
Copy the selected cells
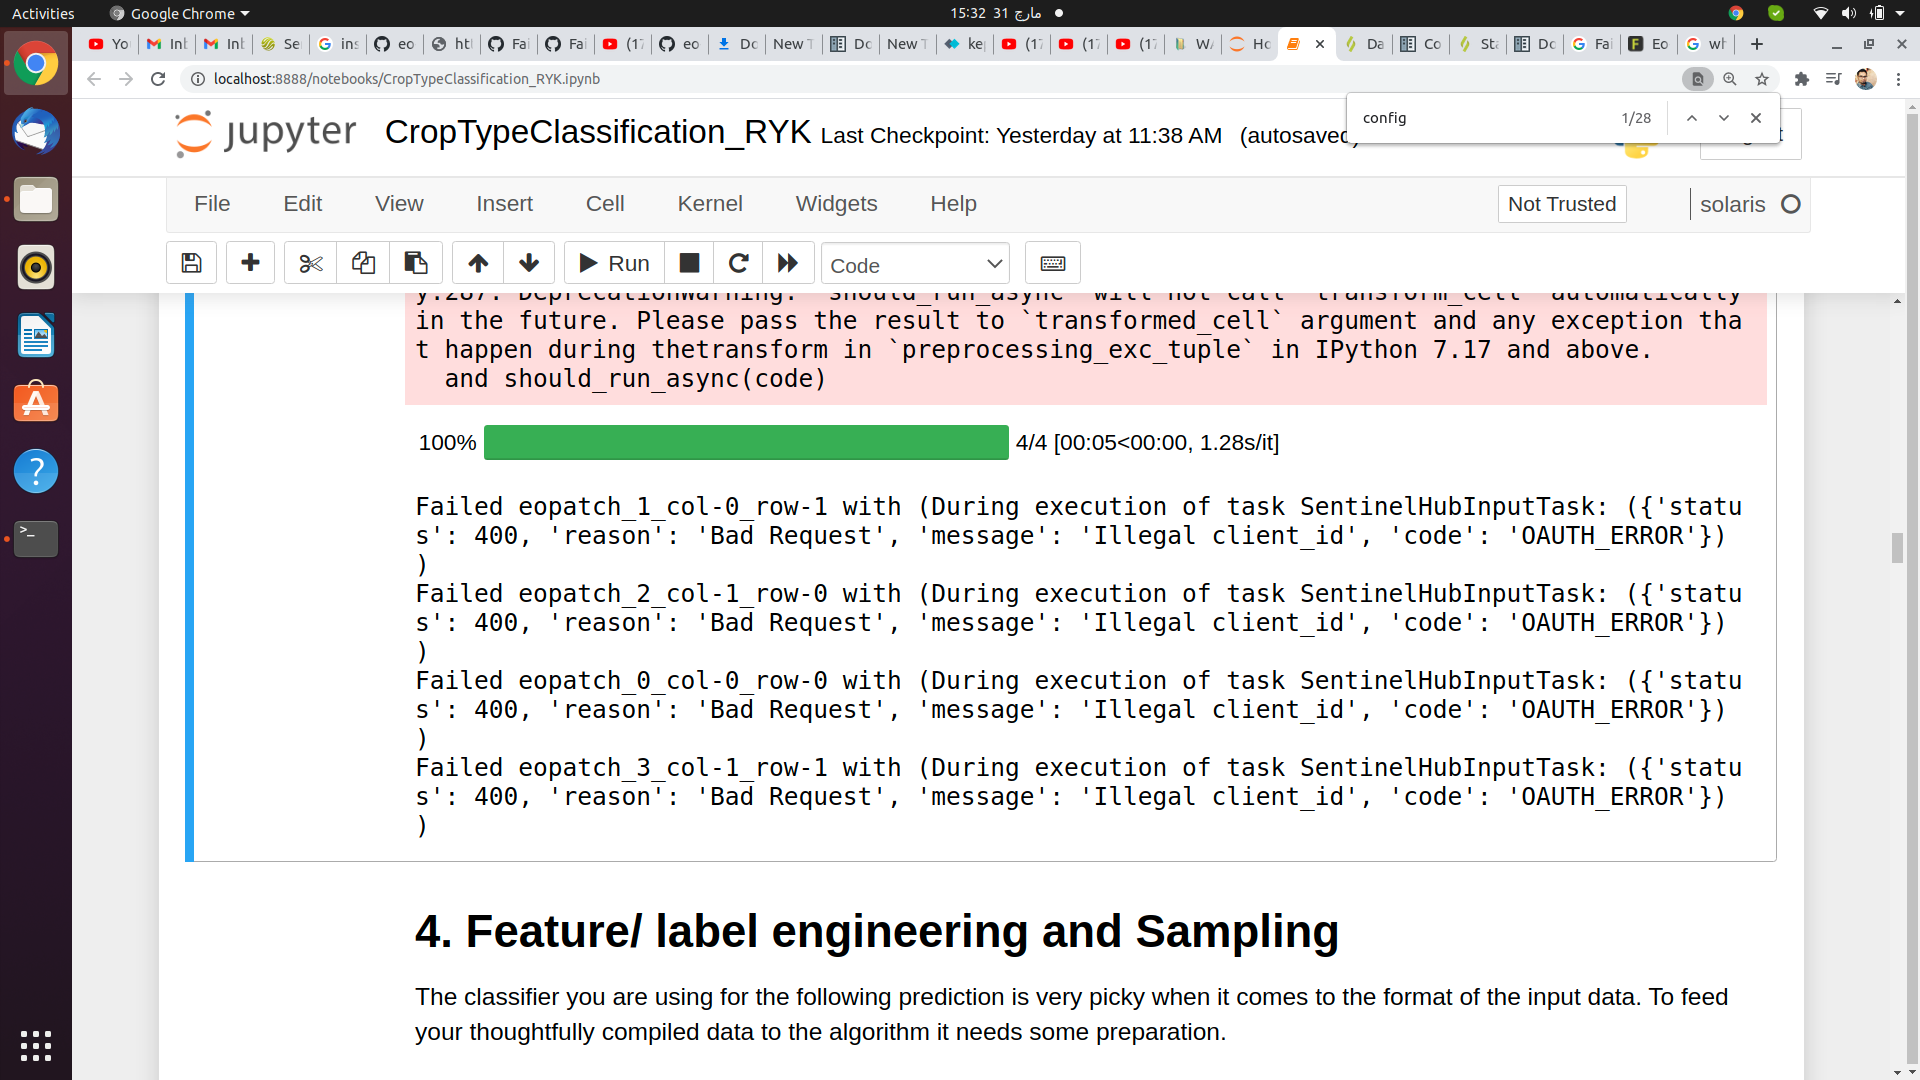tap(363, 262)
